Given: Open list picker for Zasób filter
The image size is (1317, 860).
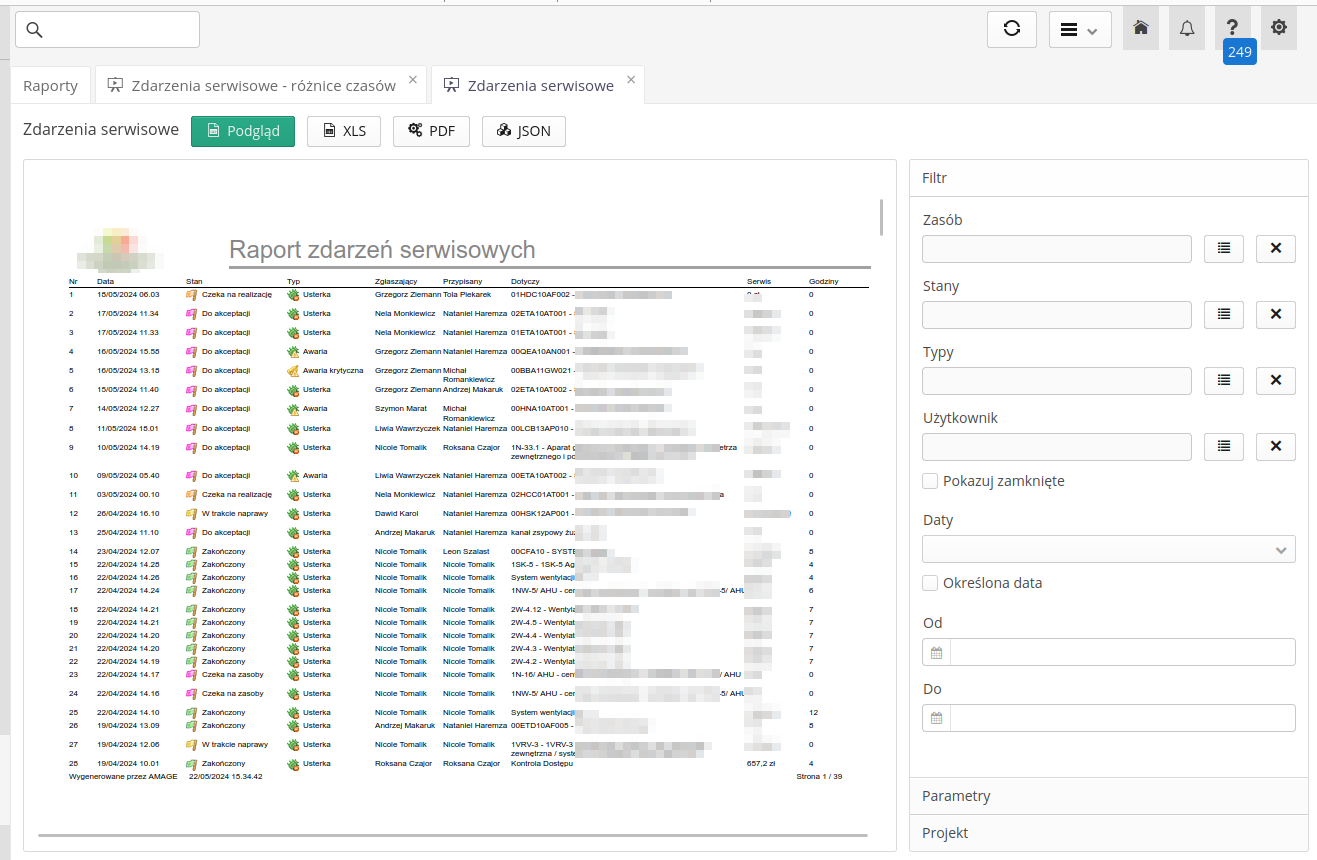Looking at the screenshot, I should coord(1223,249).
